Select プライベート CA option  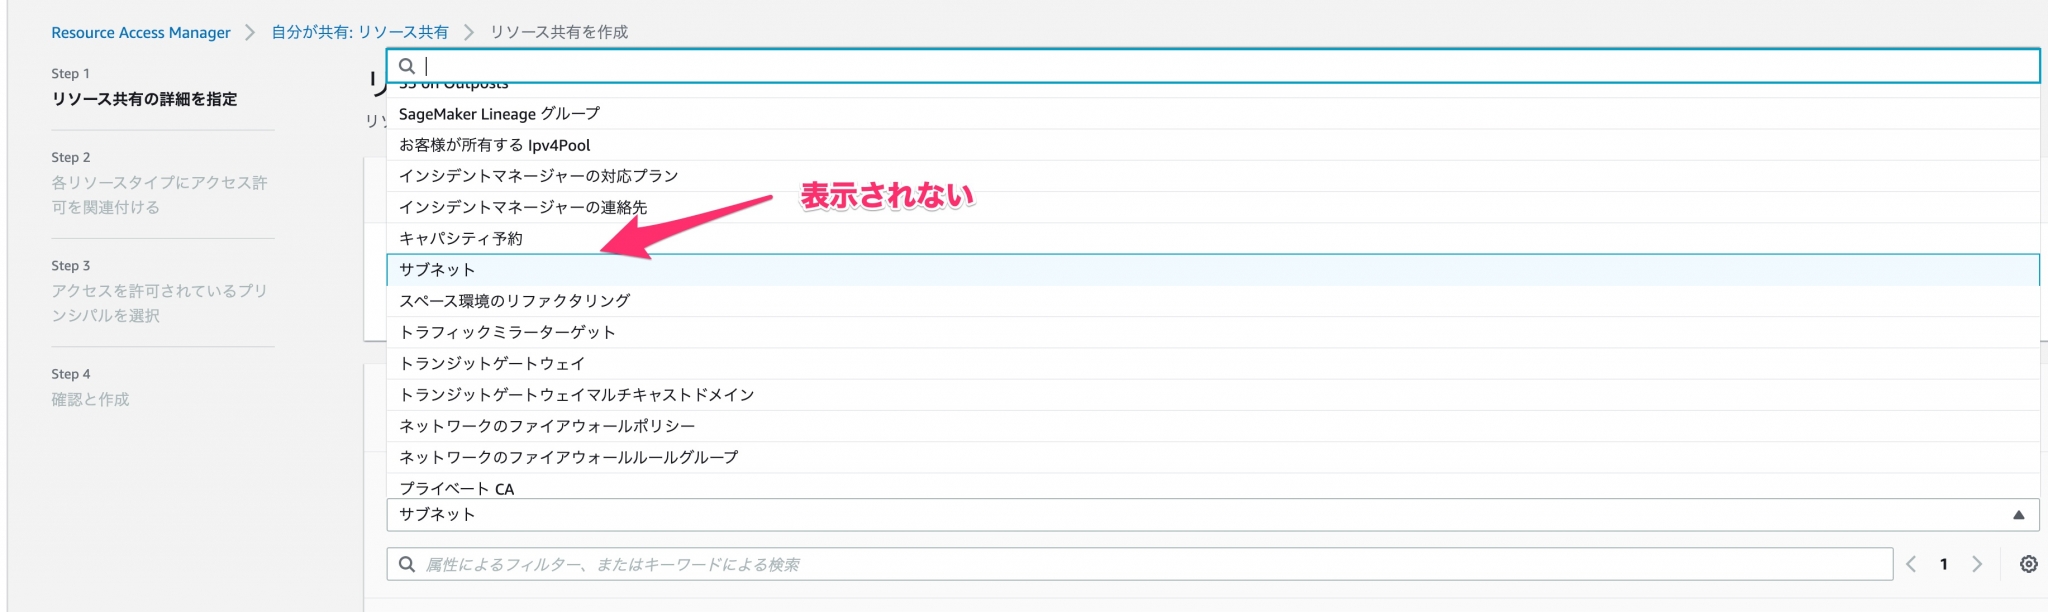point(1213,486)
